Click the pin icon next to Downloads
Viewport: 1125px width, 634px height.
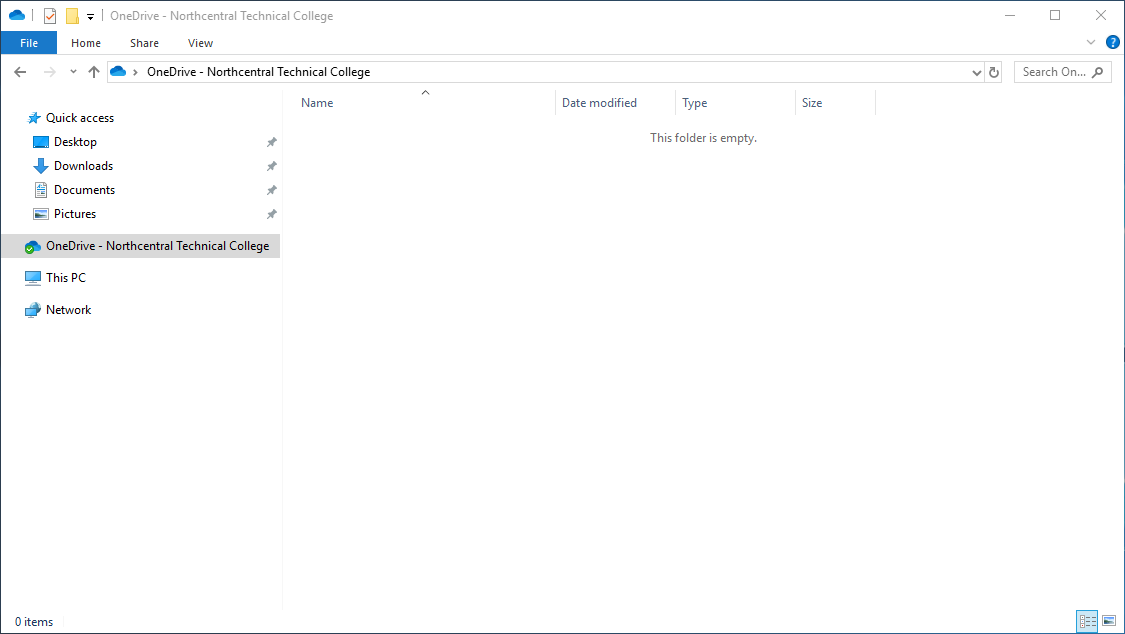coord(271,166)
